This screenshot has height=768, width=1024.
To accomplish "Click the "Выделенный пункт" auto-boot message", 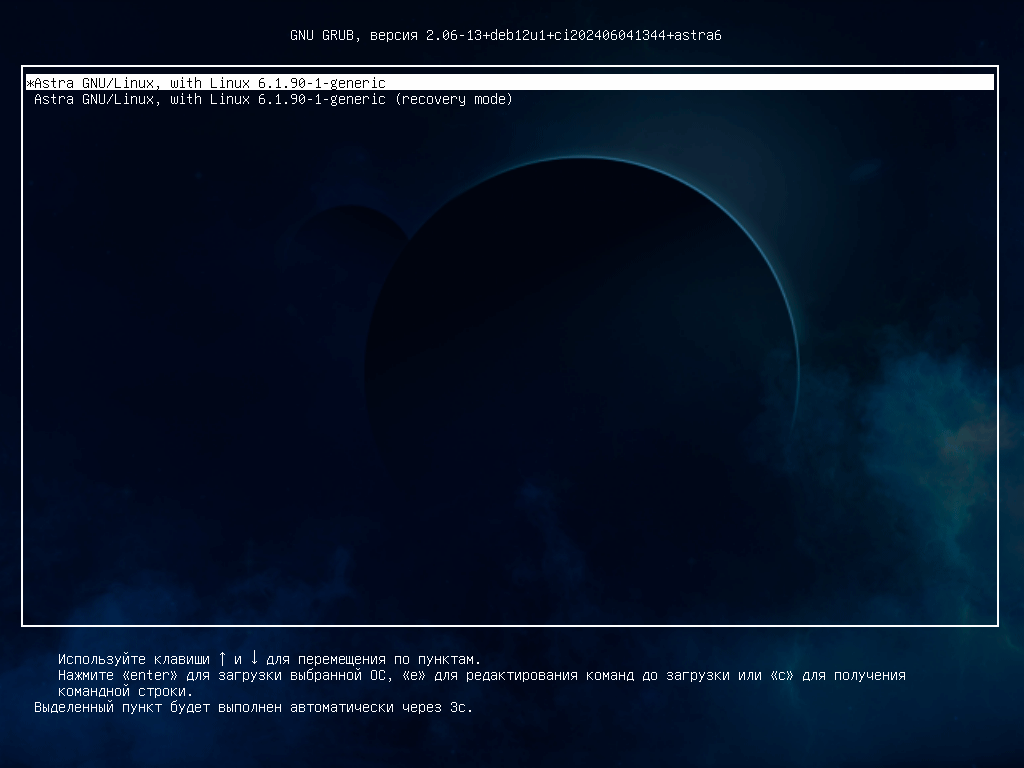I will coord(98,708).
